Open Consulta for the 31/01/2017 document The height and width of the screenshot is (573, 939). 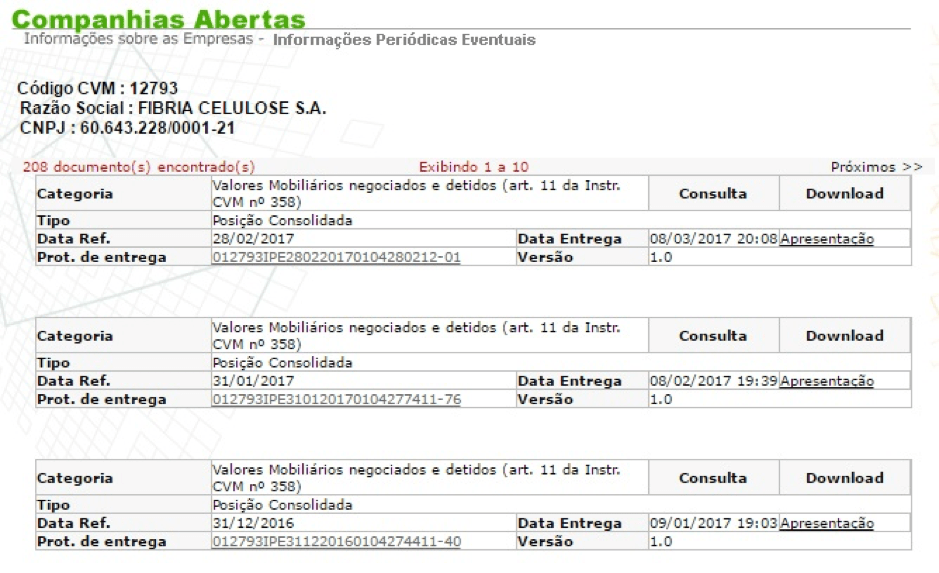pos(713,336)
